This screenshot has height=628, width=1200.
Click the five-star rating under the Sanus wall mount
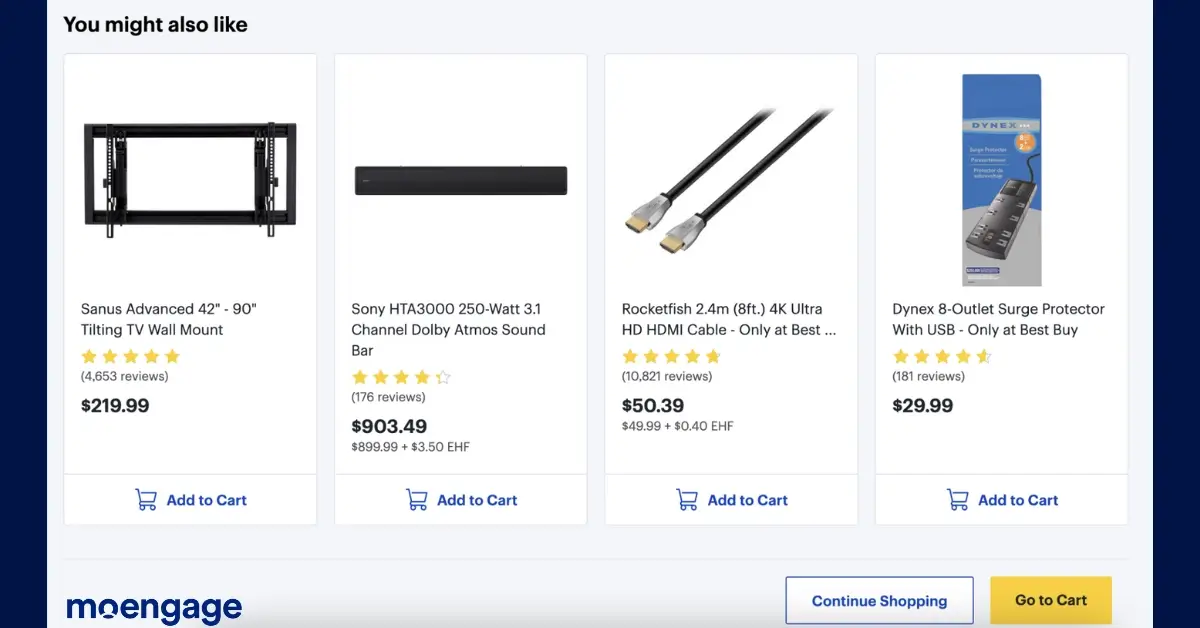pyautogui.click(x=130, y=356)
